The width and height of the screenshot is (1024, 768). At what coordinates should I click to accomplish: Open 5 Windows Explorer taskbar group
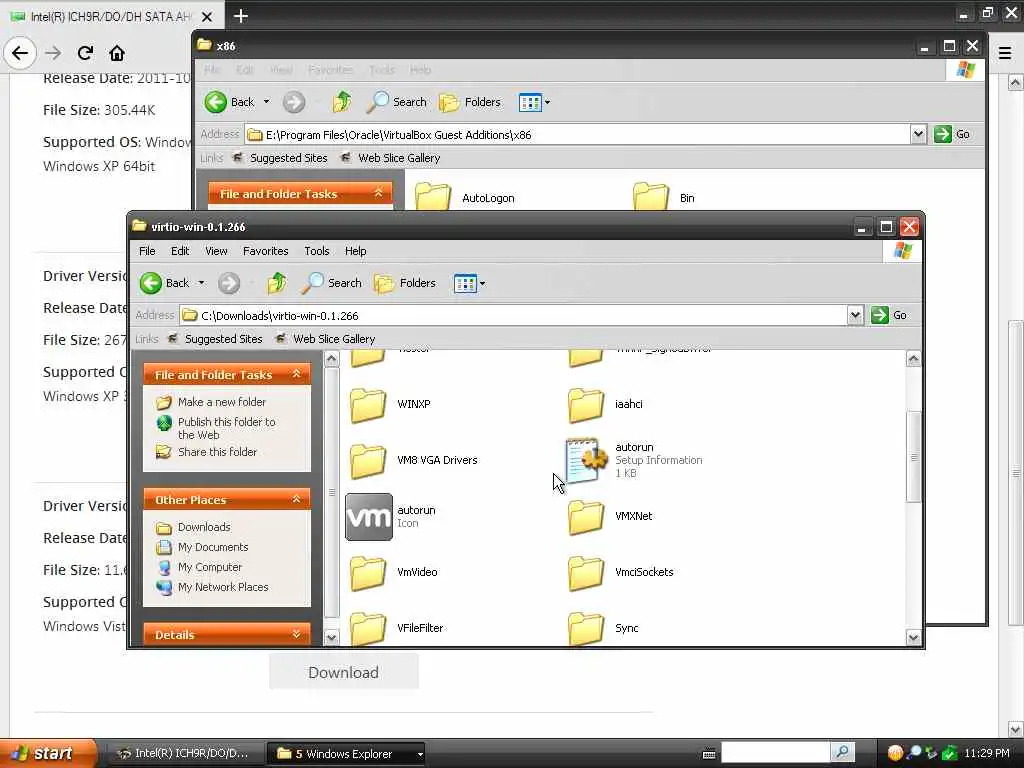tap(347, 754)
